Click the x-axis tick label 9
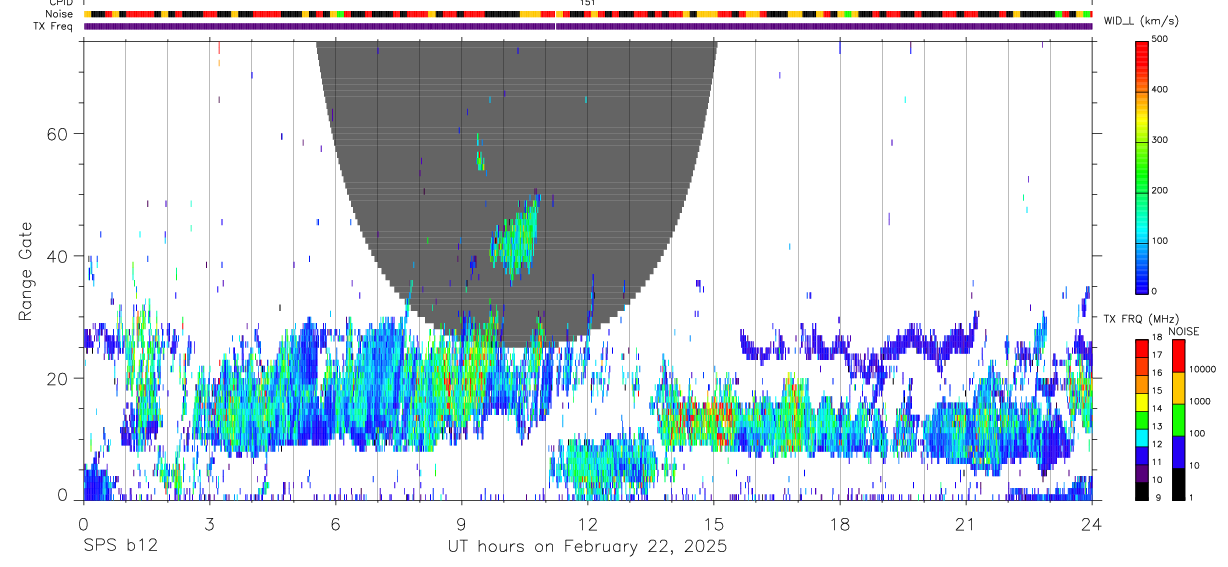 (x=461, y=524)
